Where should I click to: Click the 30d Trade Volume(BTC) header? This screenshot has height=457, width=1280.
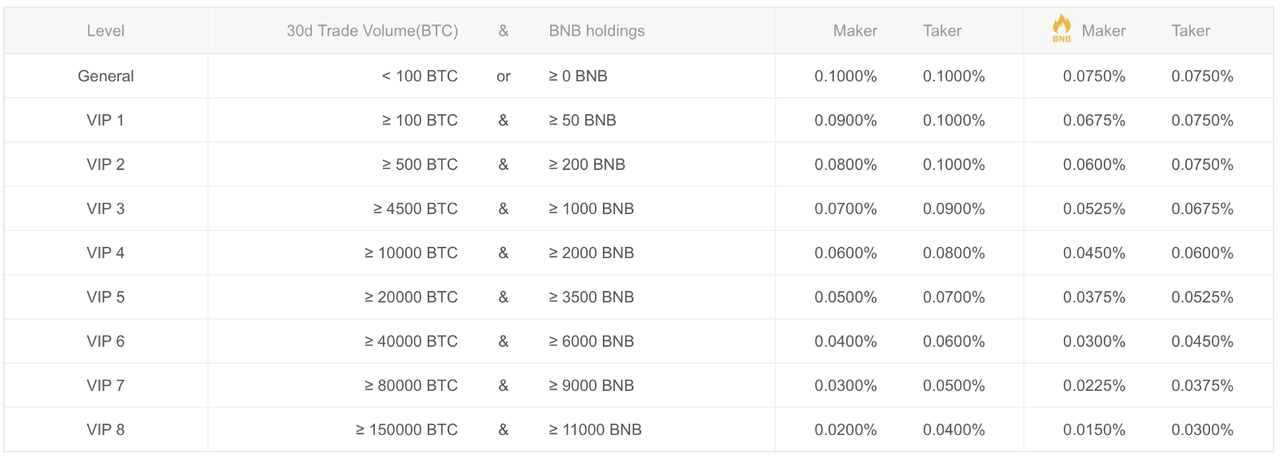(x=372, y=31)
